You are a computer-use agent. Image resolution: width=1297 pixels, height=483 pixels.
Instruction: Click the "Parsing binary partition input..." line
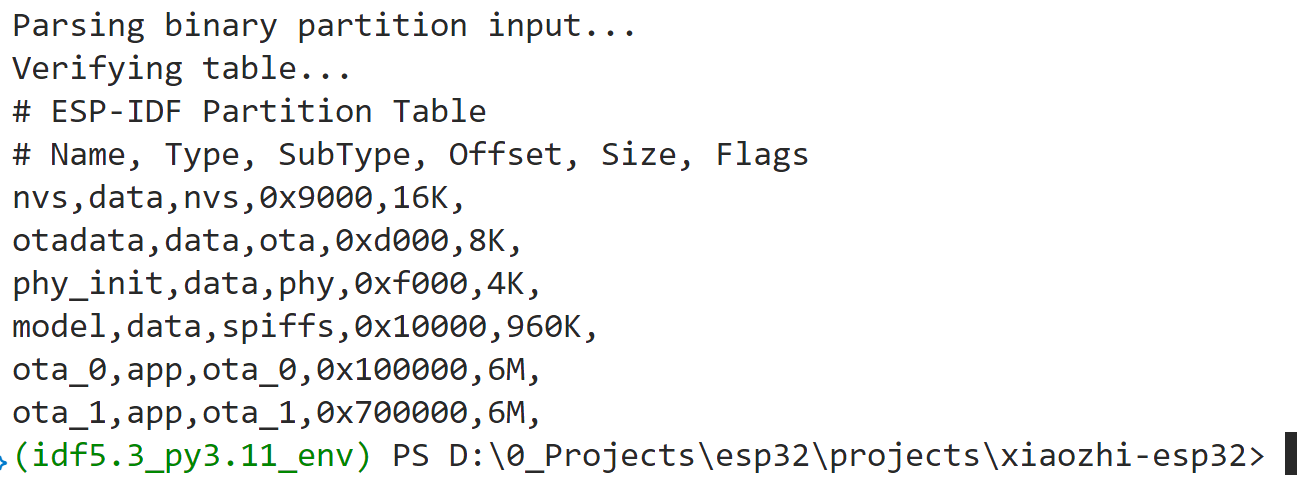(324, 26)
